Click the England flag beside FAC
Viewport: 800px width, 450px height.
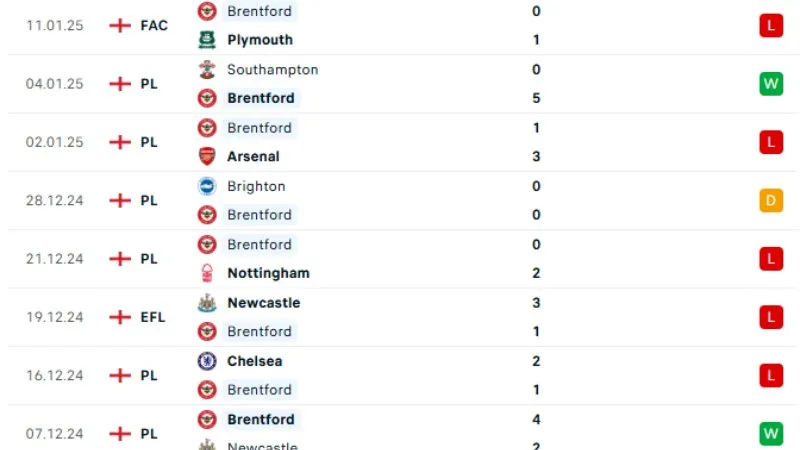pyautogui.click(x=120, y=25)
